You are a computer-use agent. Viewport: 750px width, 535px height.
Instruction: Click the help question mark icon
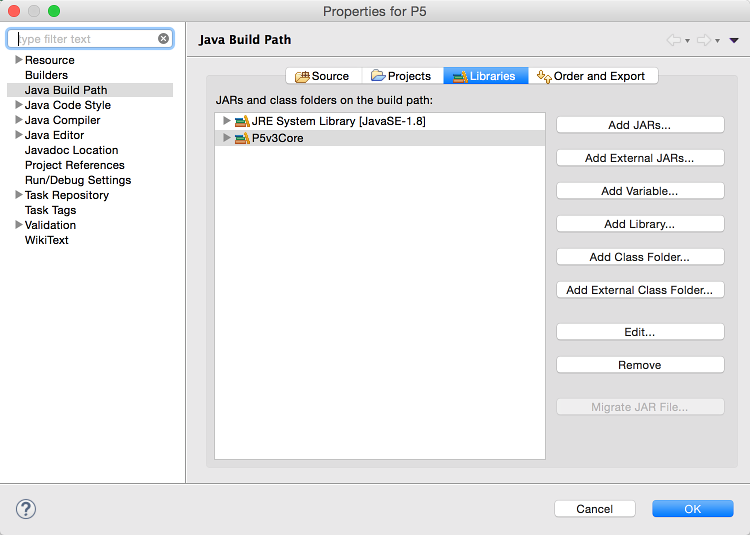26,509
